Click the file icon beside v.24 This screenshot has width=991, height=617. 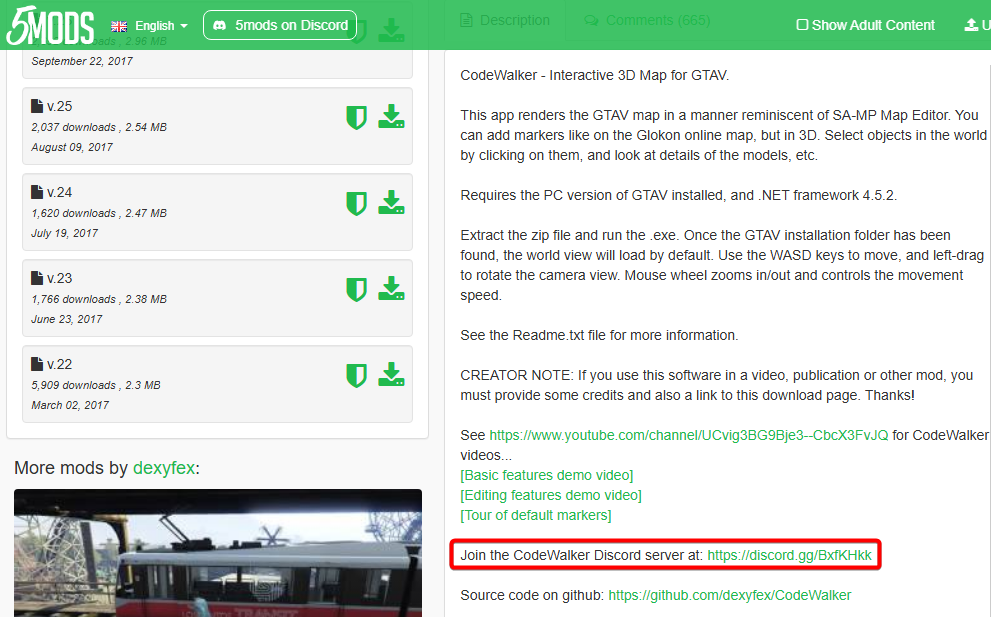click(37, 192)
